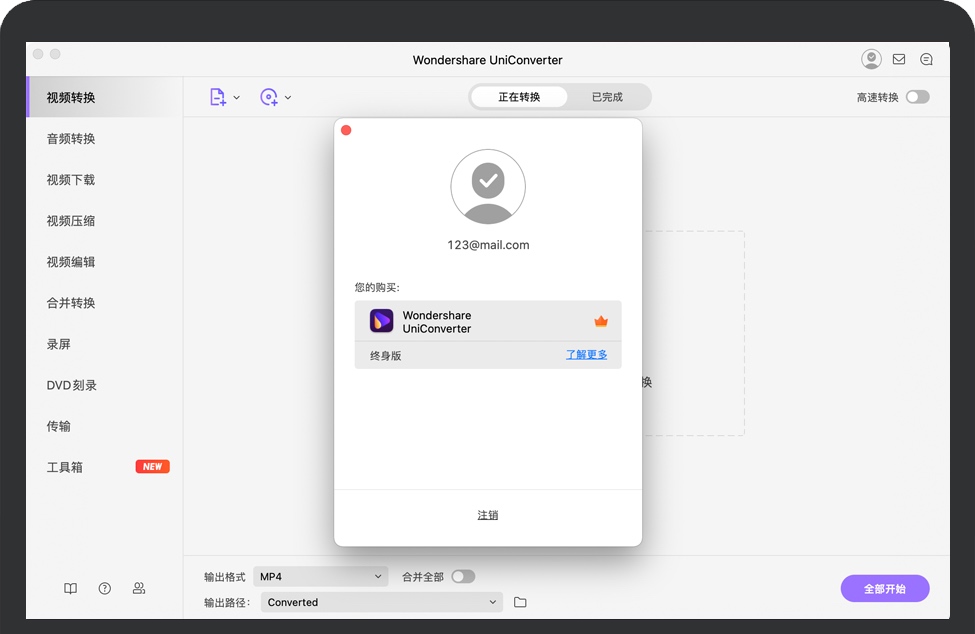Viewport: 975px width, 634px height.
Task: Click the add file icon
Action: click(x=217, y=97)
